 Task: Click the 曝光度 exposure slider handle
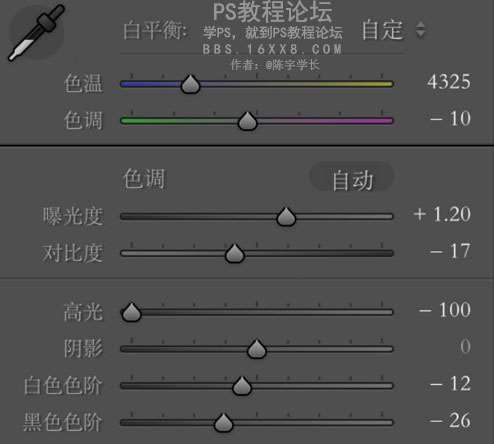pyautogui.click(x=286, y=217)
